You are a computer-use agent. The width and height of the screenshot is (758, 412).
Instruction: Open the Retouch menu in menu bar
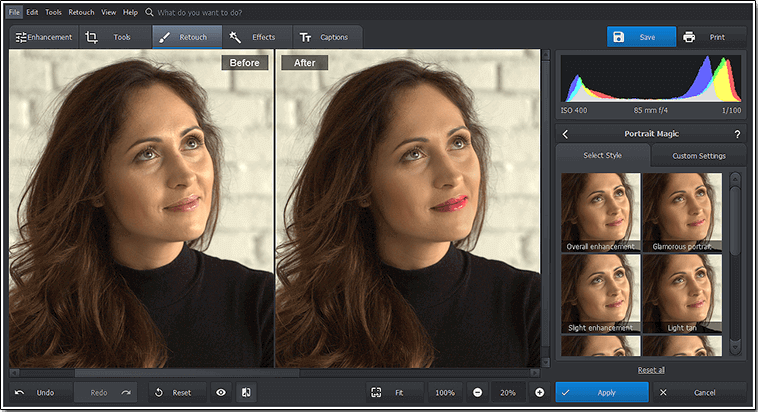click(81, 13)
